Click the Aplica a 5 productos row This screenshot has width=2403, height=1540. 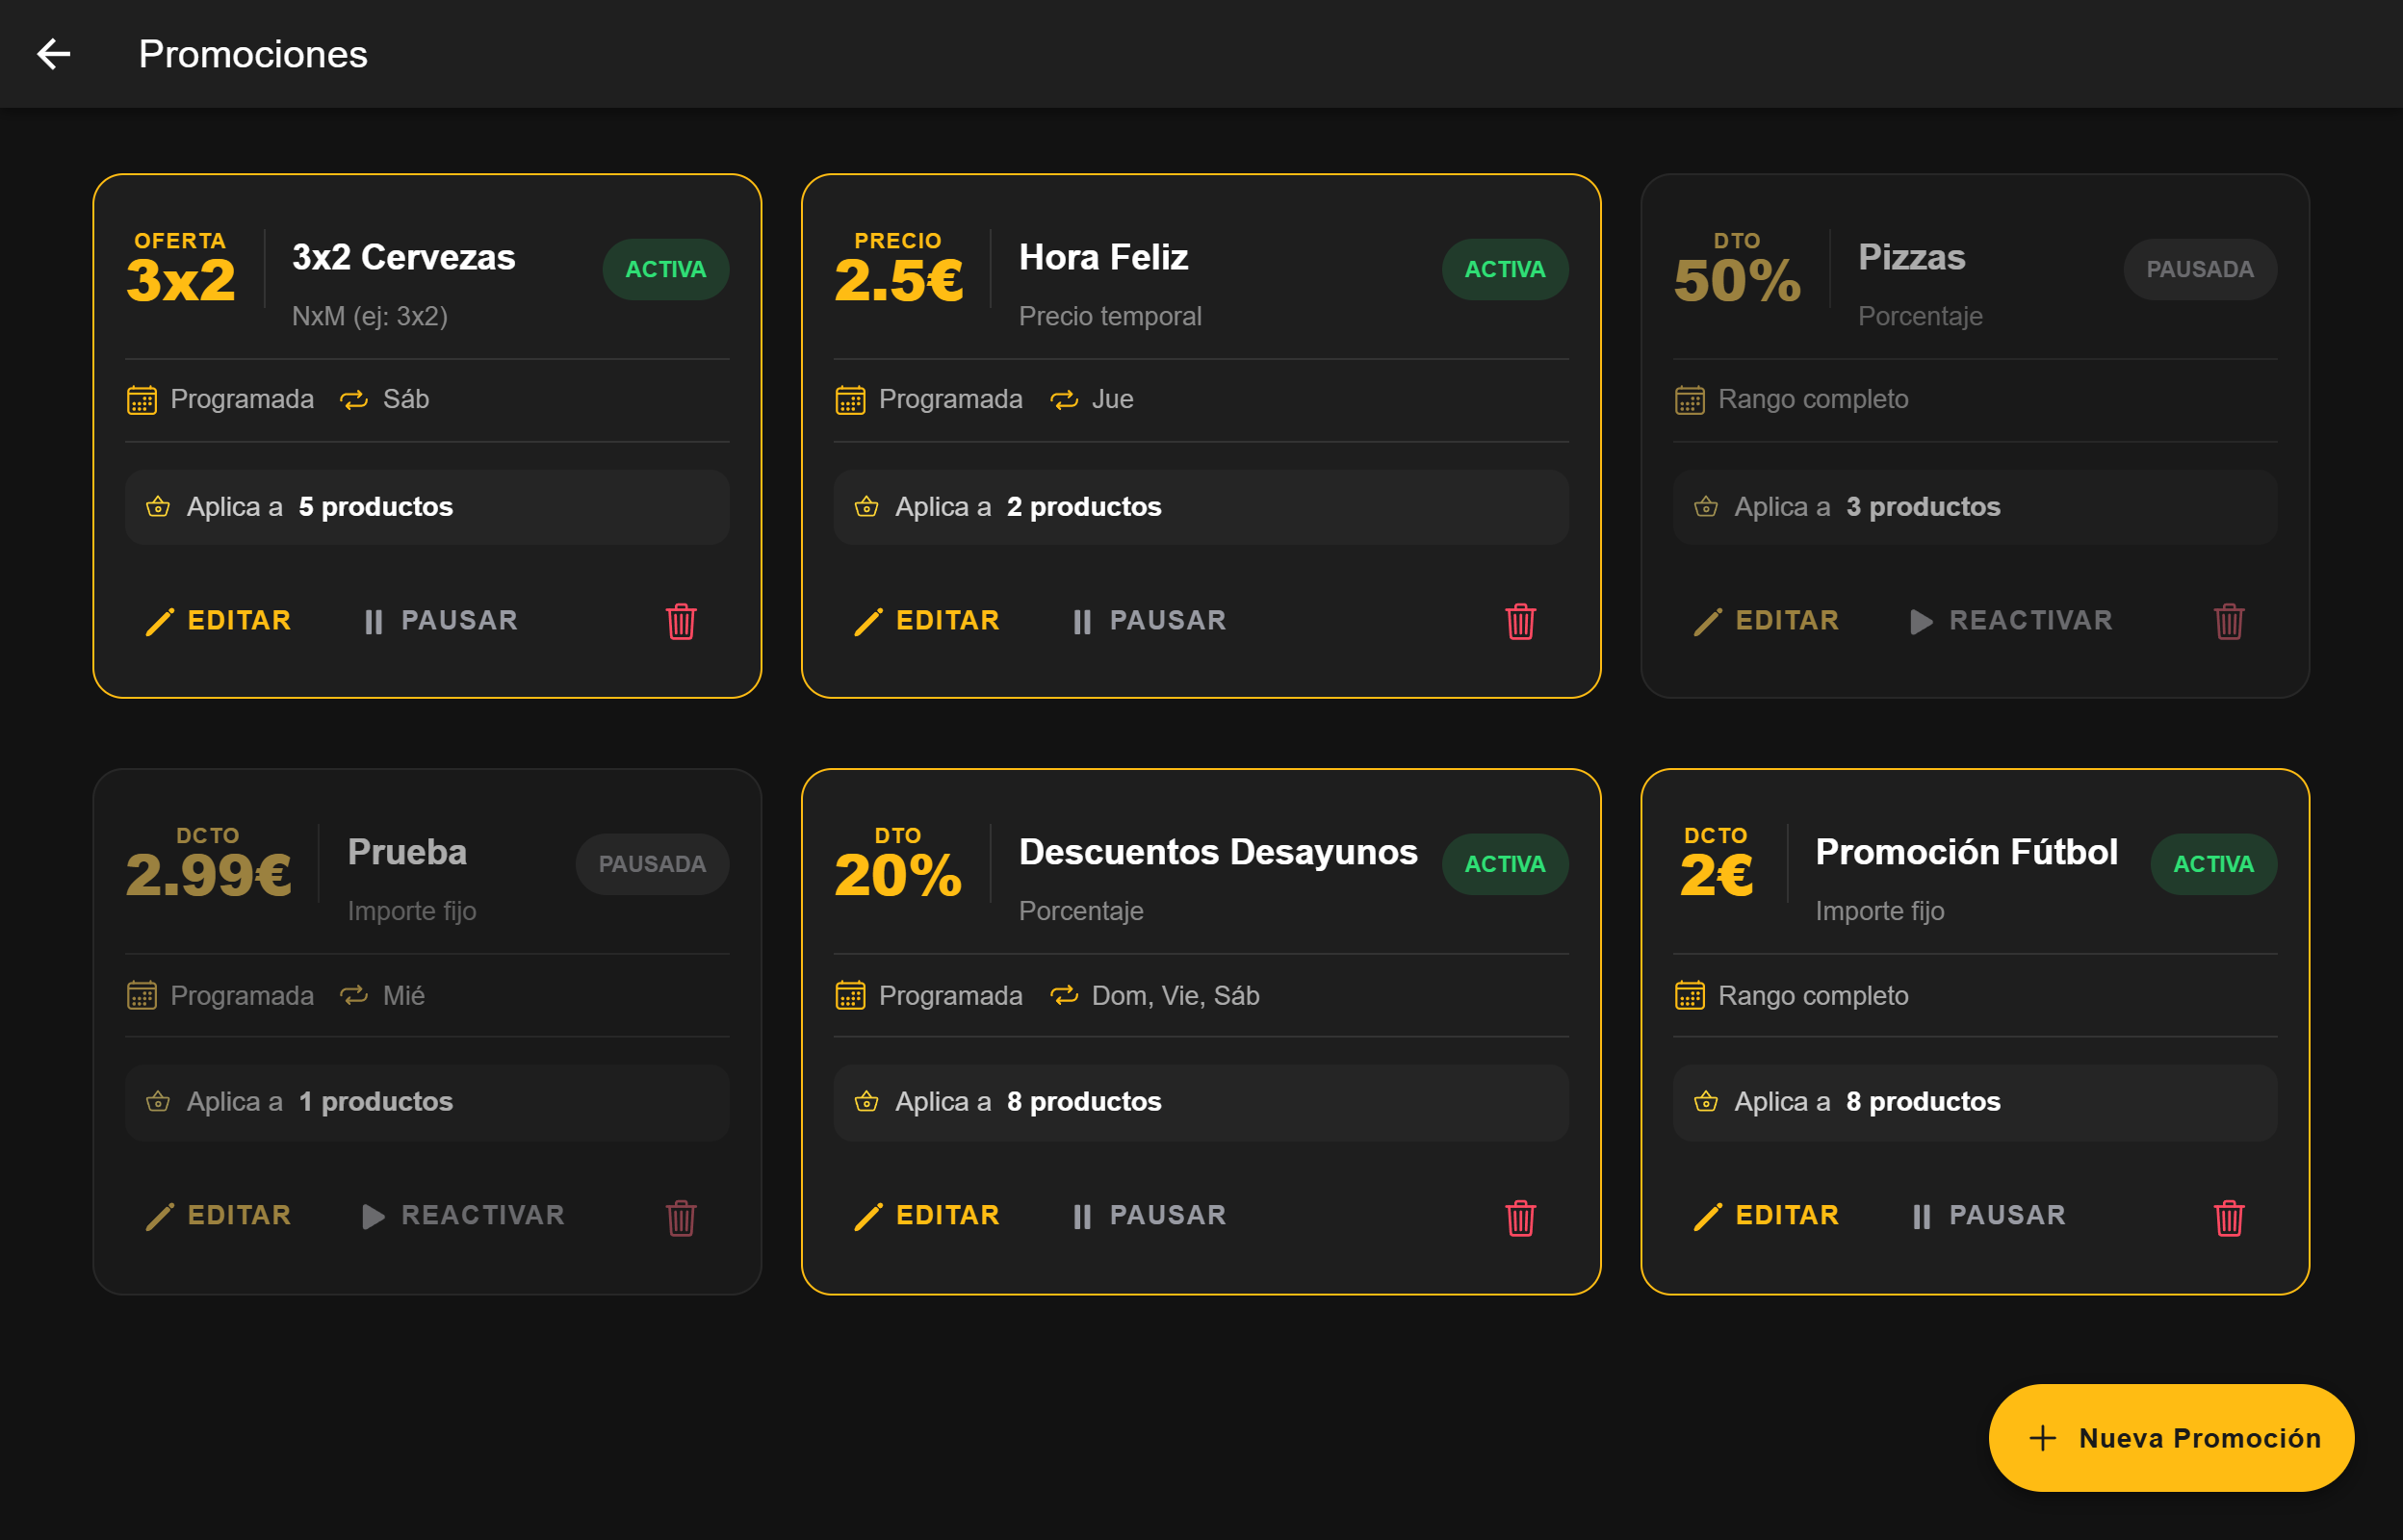click(426, 507)
